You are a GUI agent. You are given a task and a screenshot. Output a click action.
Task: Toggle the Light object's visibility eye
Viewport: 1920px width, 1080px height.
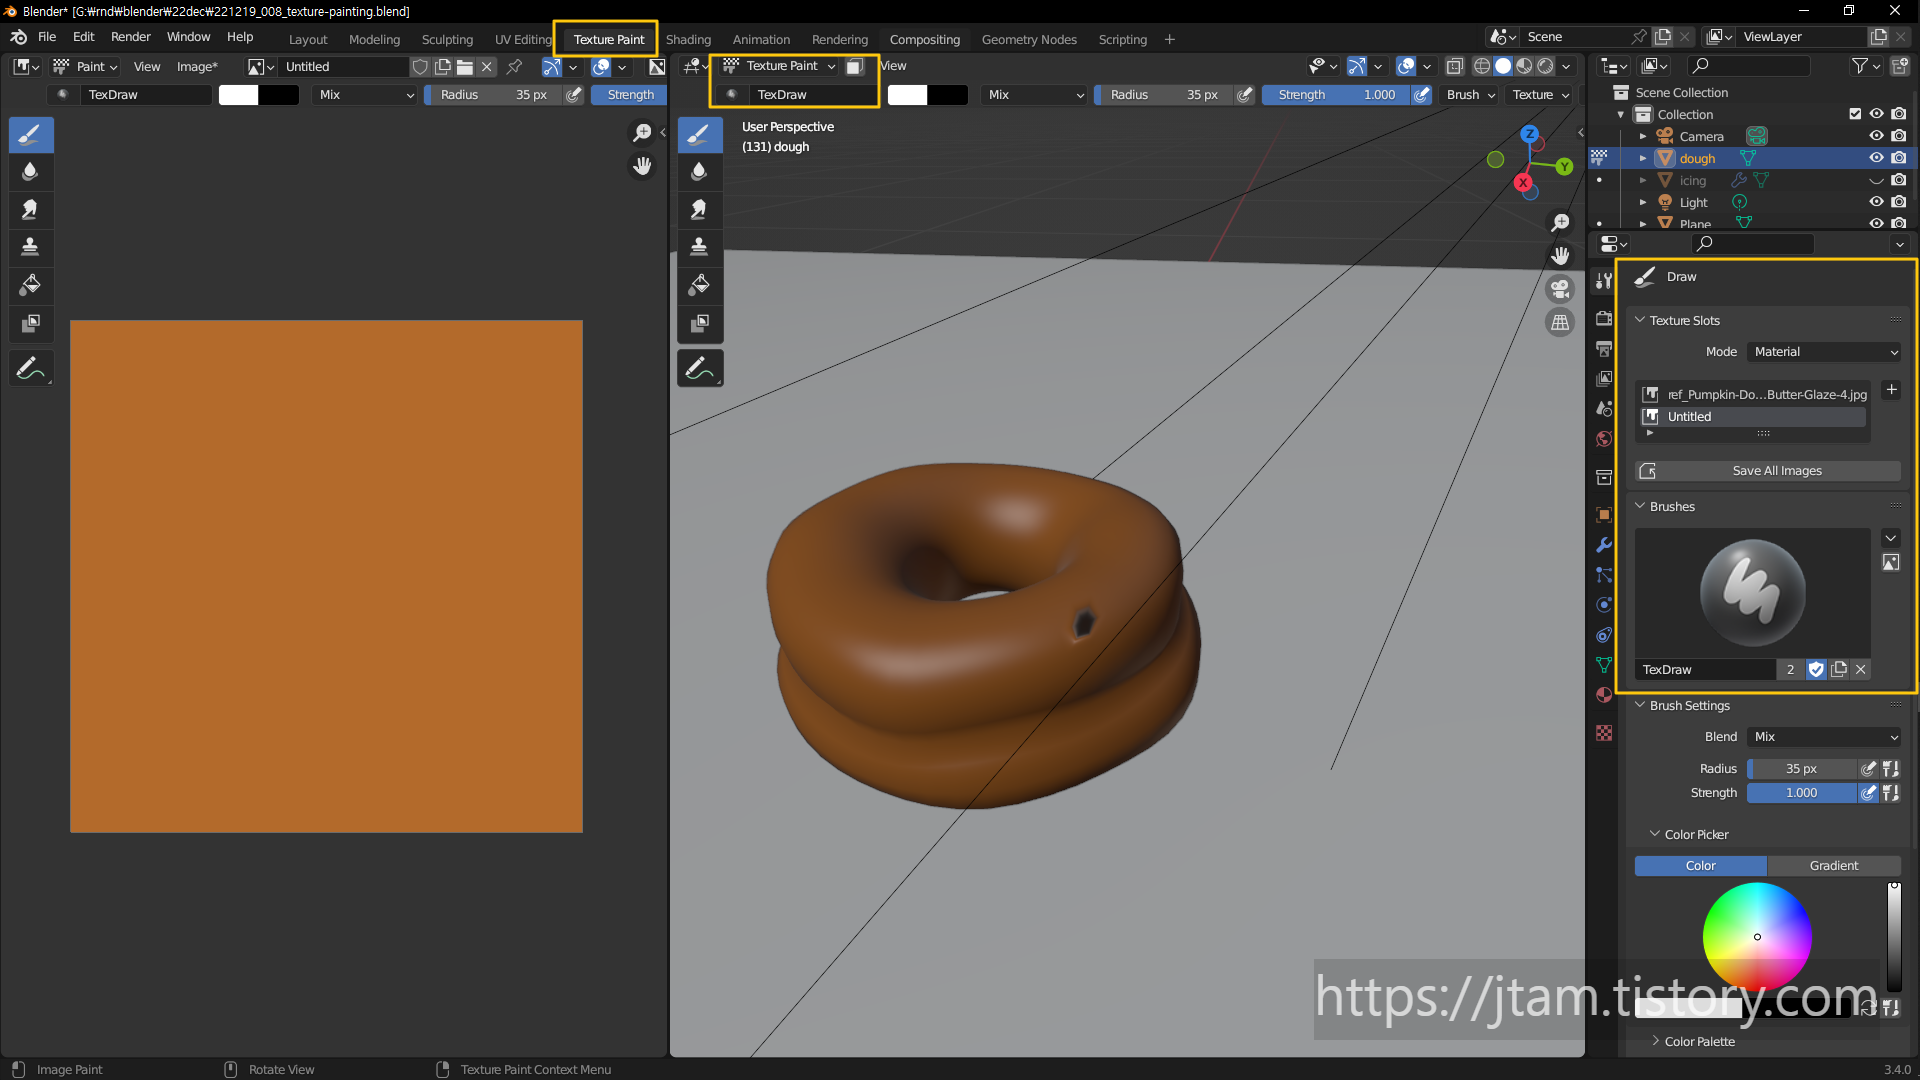click(x=1876, y=202)
